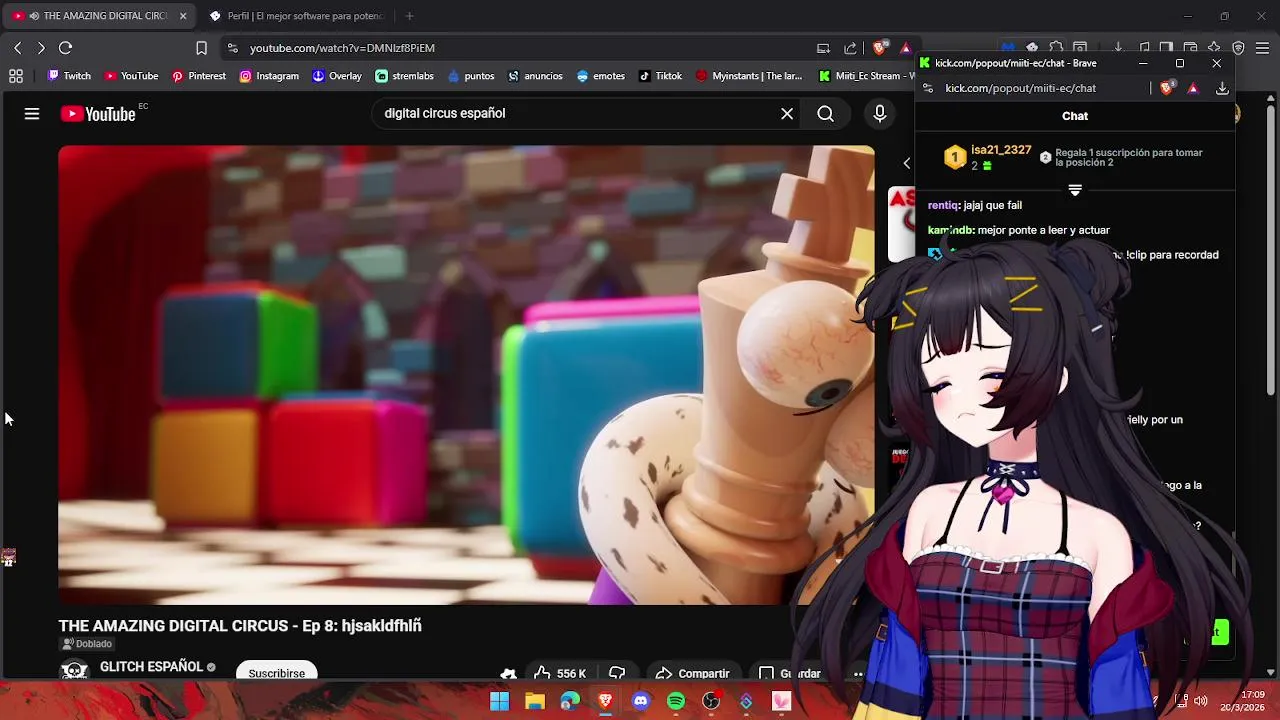Switch to THE AMAZING DIGITAL CIRCUS tab
This screenshot has height=720, width=1280.
click(x=100, y=16)
